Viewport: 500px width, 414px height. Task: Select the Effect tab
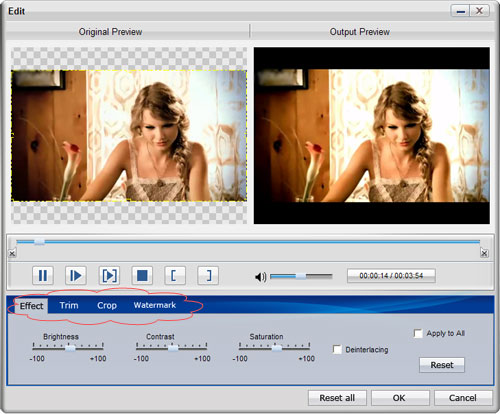[31, 306]
